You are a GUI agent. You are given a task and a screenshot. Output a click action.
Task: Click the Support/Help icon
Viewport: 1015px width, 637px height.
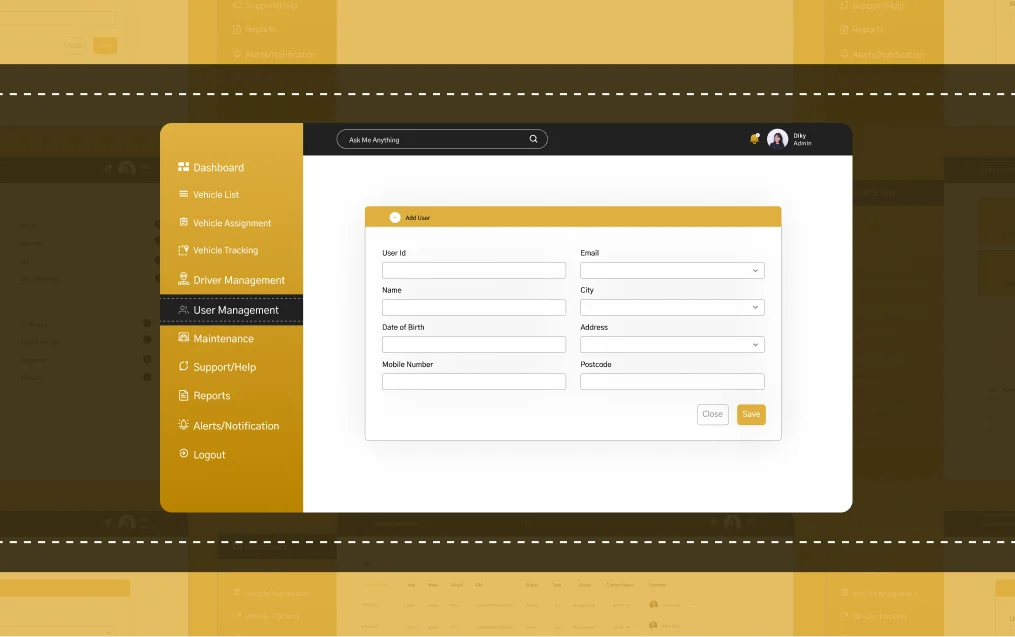click(x=183, y=367)
